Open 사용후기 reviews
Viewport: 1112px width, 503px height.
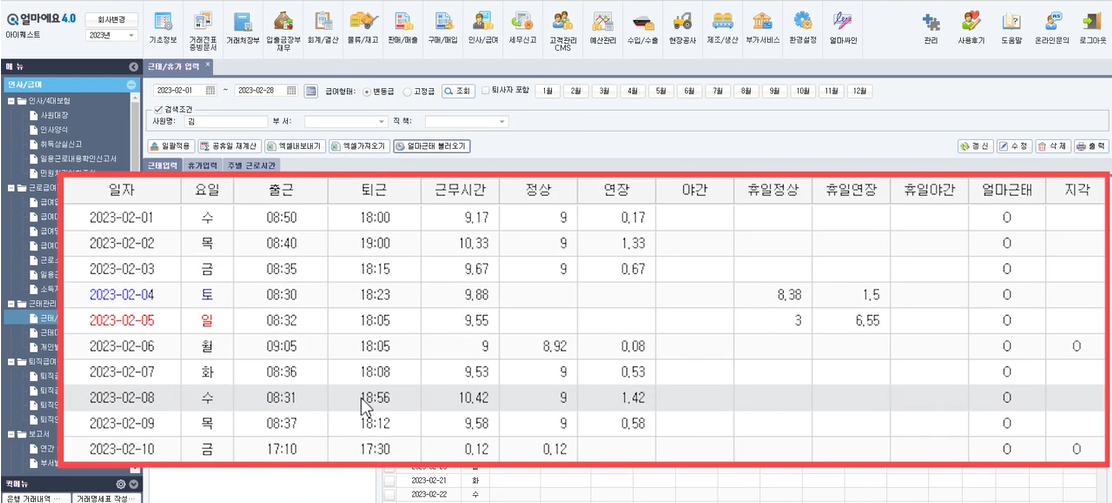pyautogui.click(x=971, y=27)
